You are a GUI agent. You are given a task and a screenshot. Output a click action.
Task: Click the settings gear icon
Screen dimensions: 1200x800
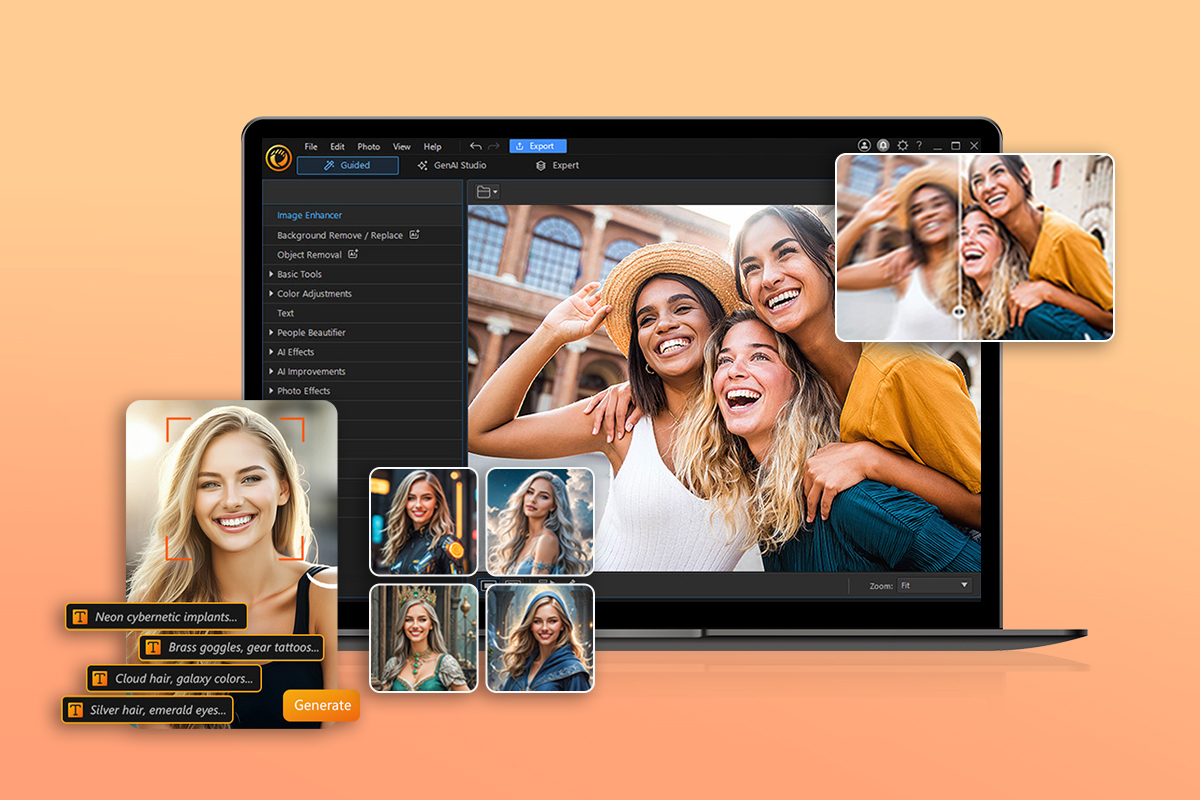coord(902,145)
